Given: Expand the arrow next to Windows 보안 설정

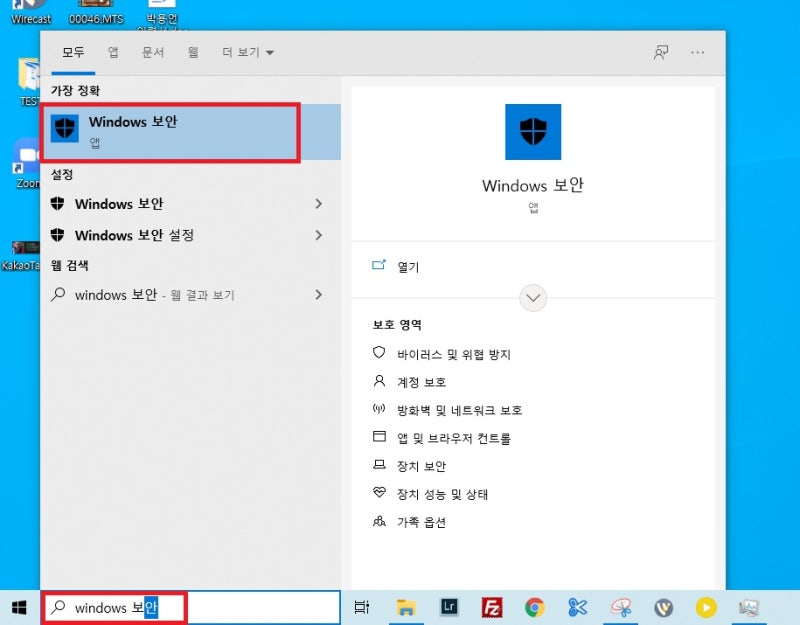Looking at the screenshot, I should click(x=319, y=235).
